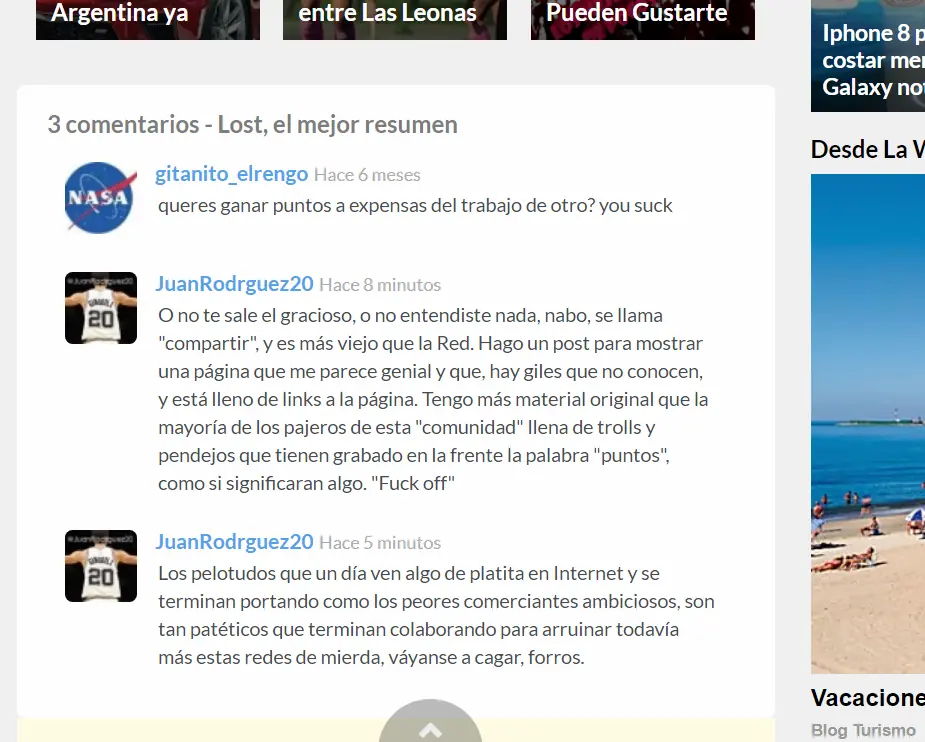Viewport: 925px width, 742px height.
Task: Open gitanito_elrengo user profile link
Action: (x=231, y=174)
